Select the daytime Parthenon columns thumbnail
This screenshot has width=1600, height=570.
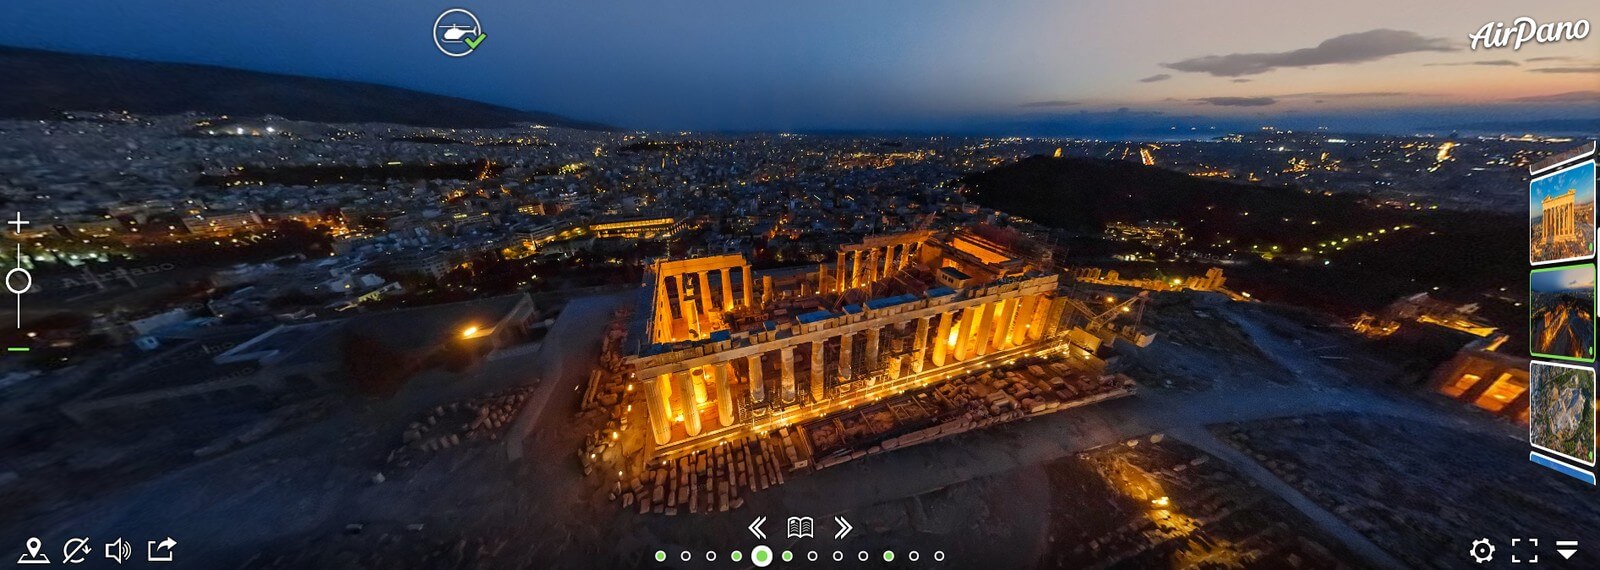(1562, 212)
